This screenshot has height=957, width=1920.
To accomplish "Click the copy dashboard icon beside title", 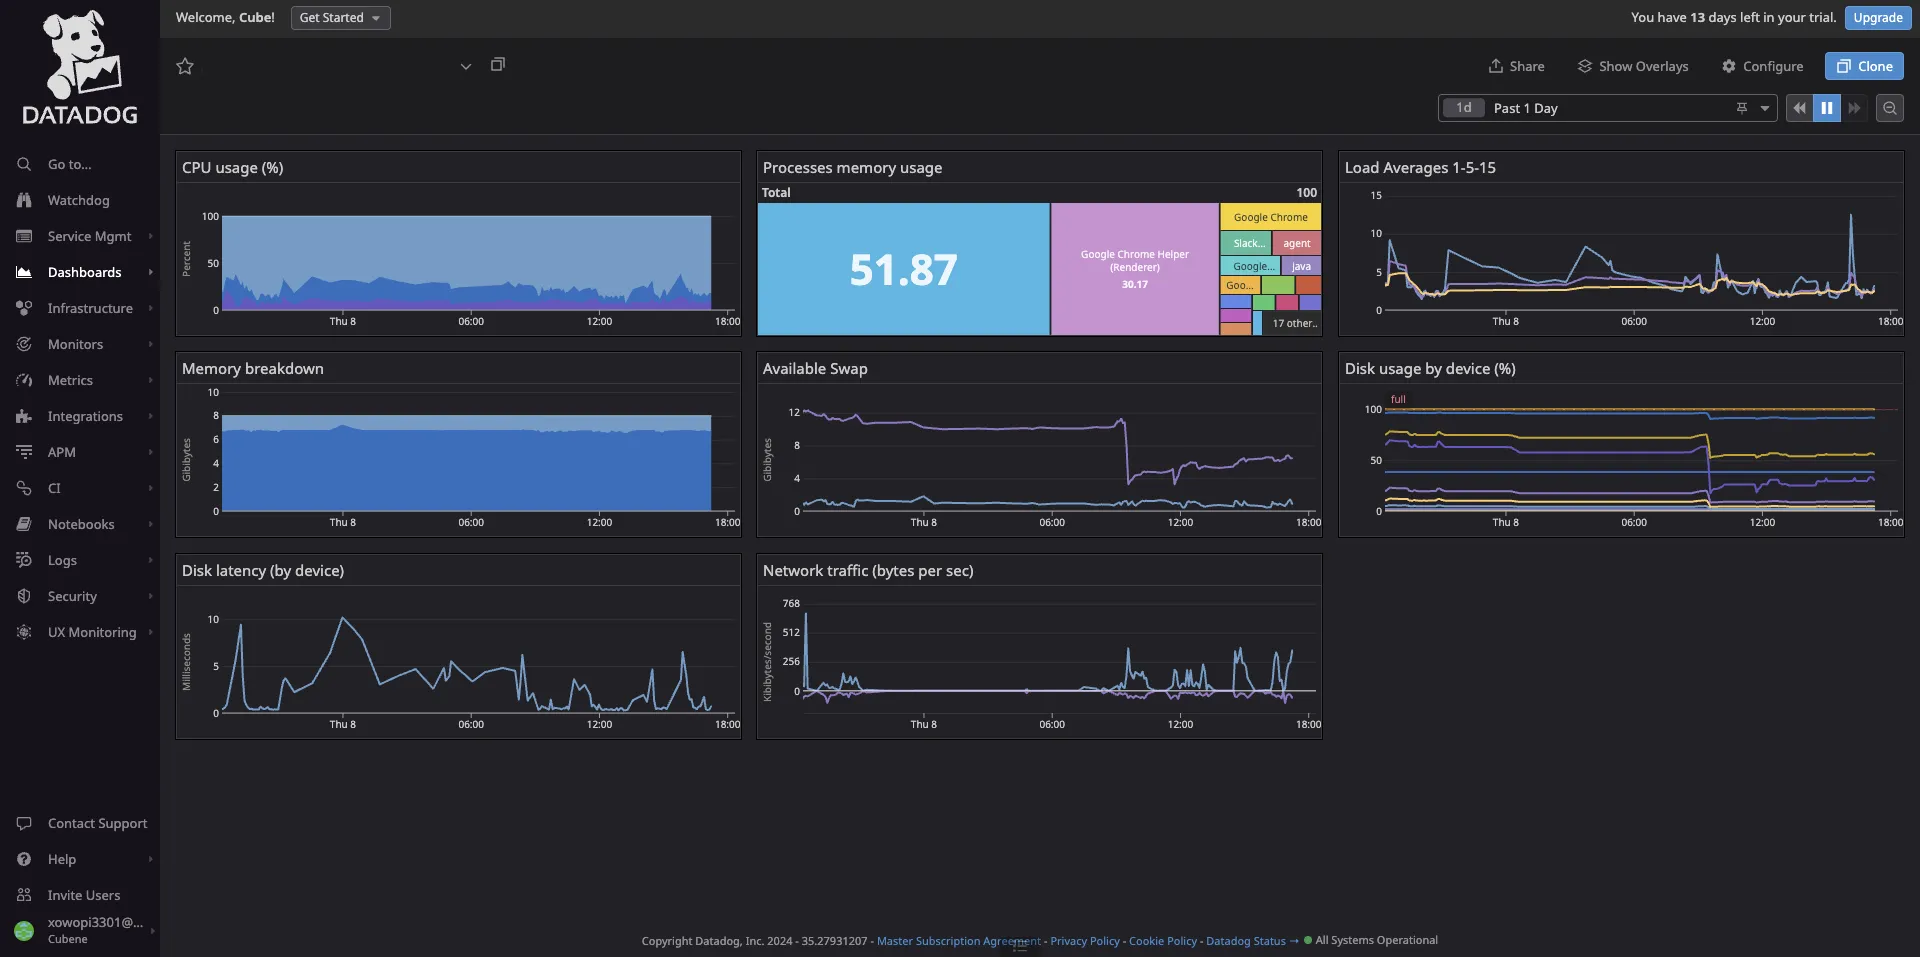I will pyautogui.click(x=497, y=65).
